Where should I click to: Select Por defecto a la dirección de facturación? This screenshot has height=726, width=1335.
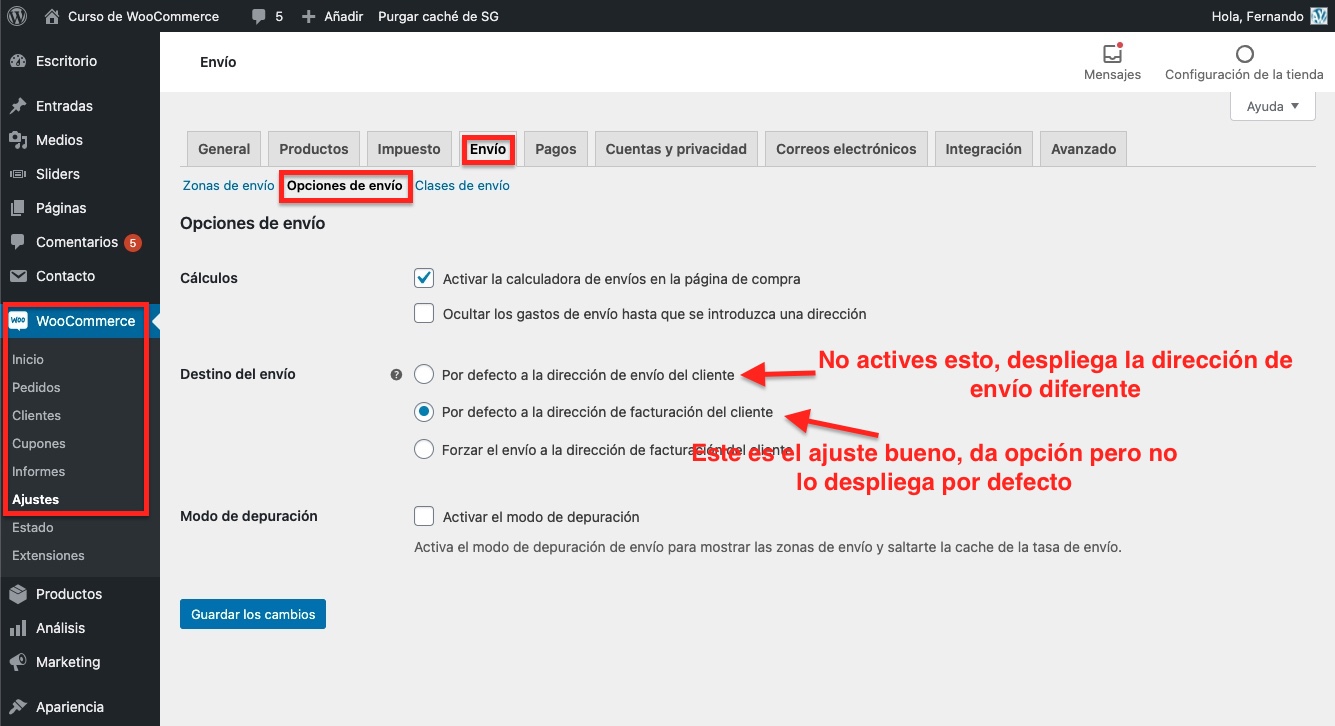click(x=424, y=411)
